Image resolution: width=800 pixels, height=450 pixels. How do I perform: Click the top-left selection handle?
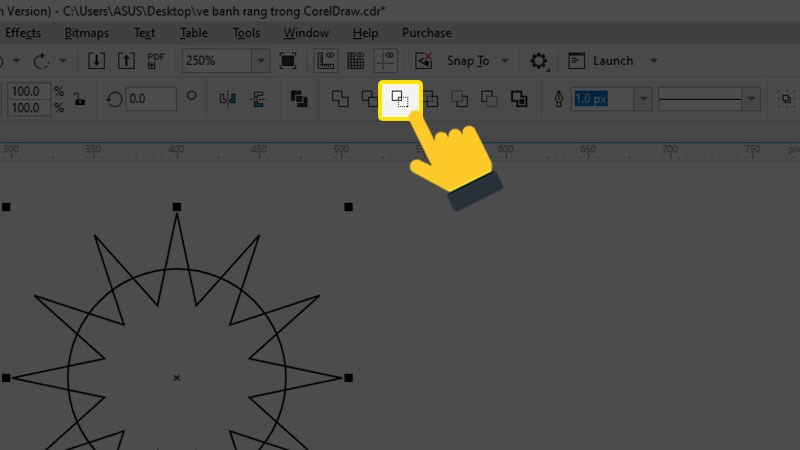pos(6,207)
